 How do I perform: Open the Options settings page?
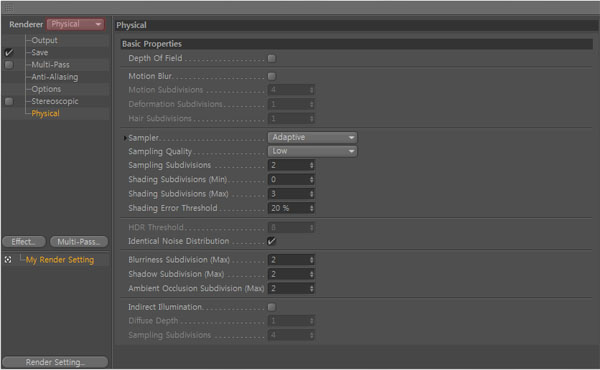46,89
